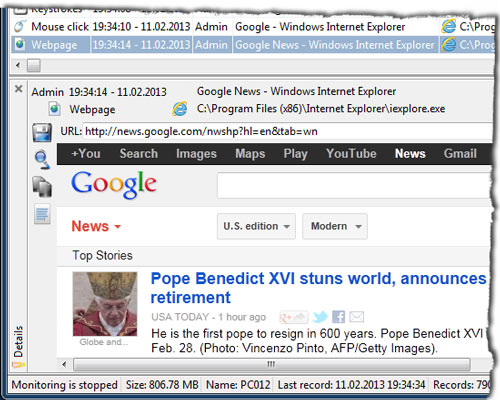
Task: Open the Modern layout dropdown
Action: coord(335,226)
